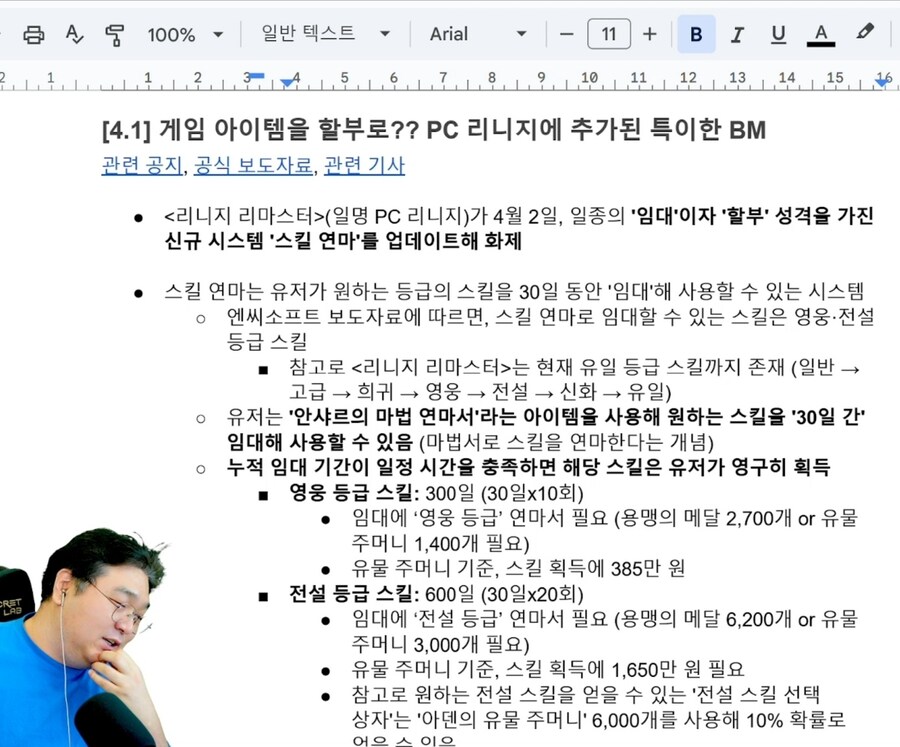Open the zoom level dropdown
Image resolution: width=900 pixels, height=747 pixels.
pyautogui.click(x=186, y=33)
